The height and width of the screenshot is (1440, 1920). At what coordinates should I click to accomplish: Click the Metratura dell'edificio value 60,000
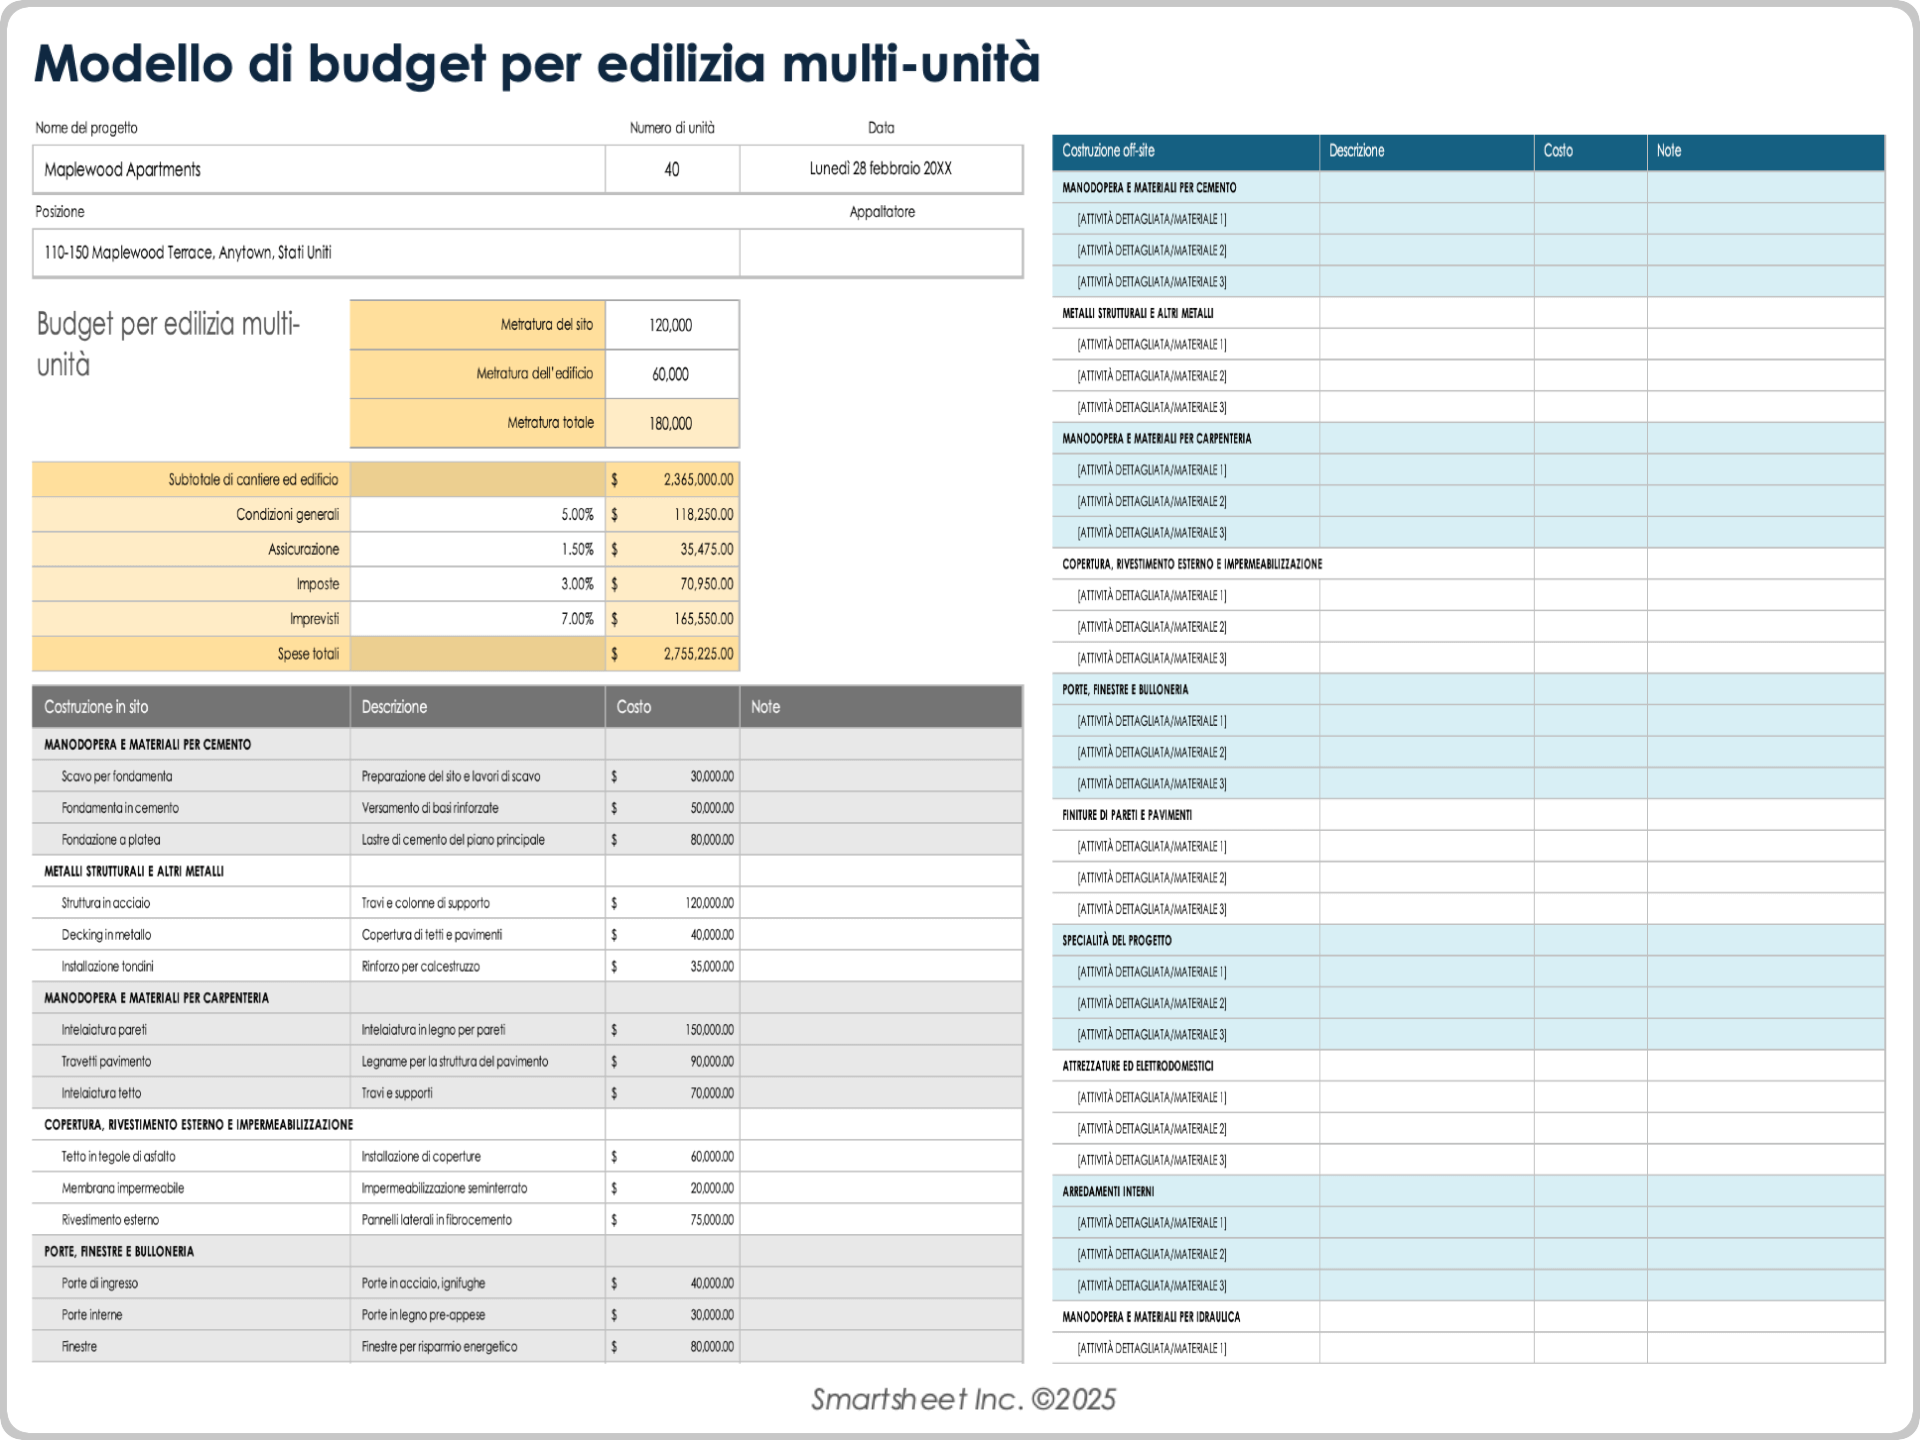[671, 374]
